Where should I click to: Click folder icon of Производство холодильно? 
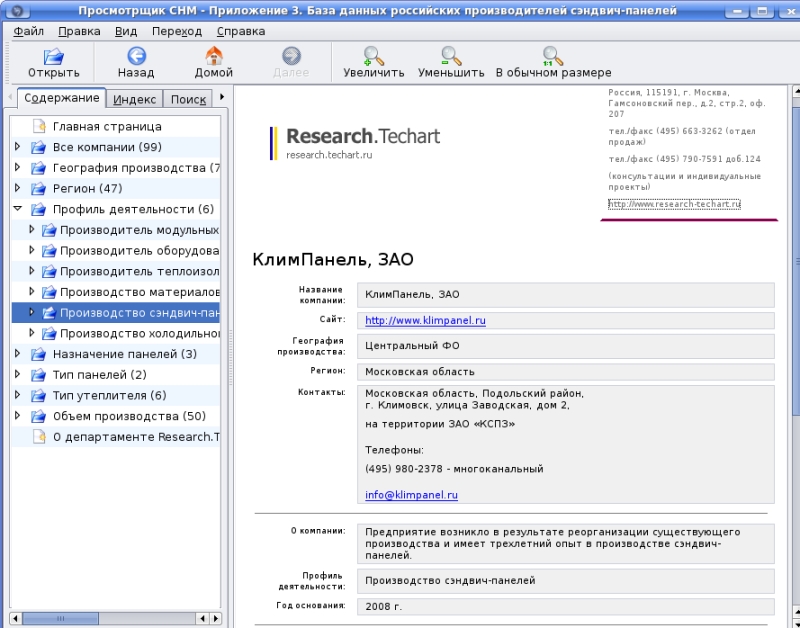pyautogui.click(x=49, y=334)
